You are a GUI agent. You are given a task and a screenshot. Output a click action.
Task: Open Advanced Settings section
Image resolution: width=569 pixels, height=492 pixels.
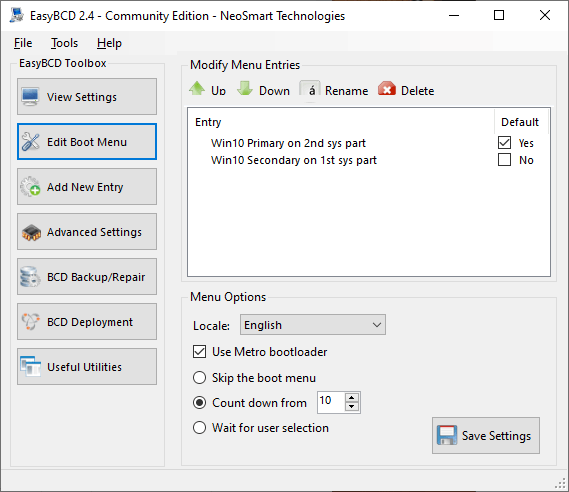87,231
